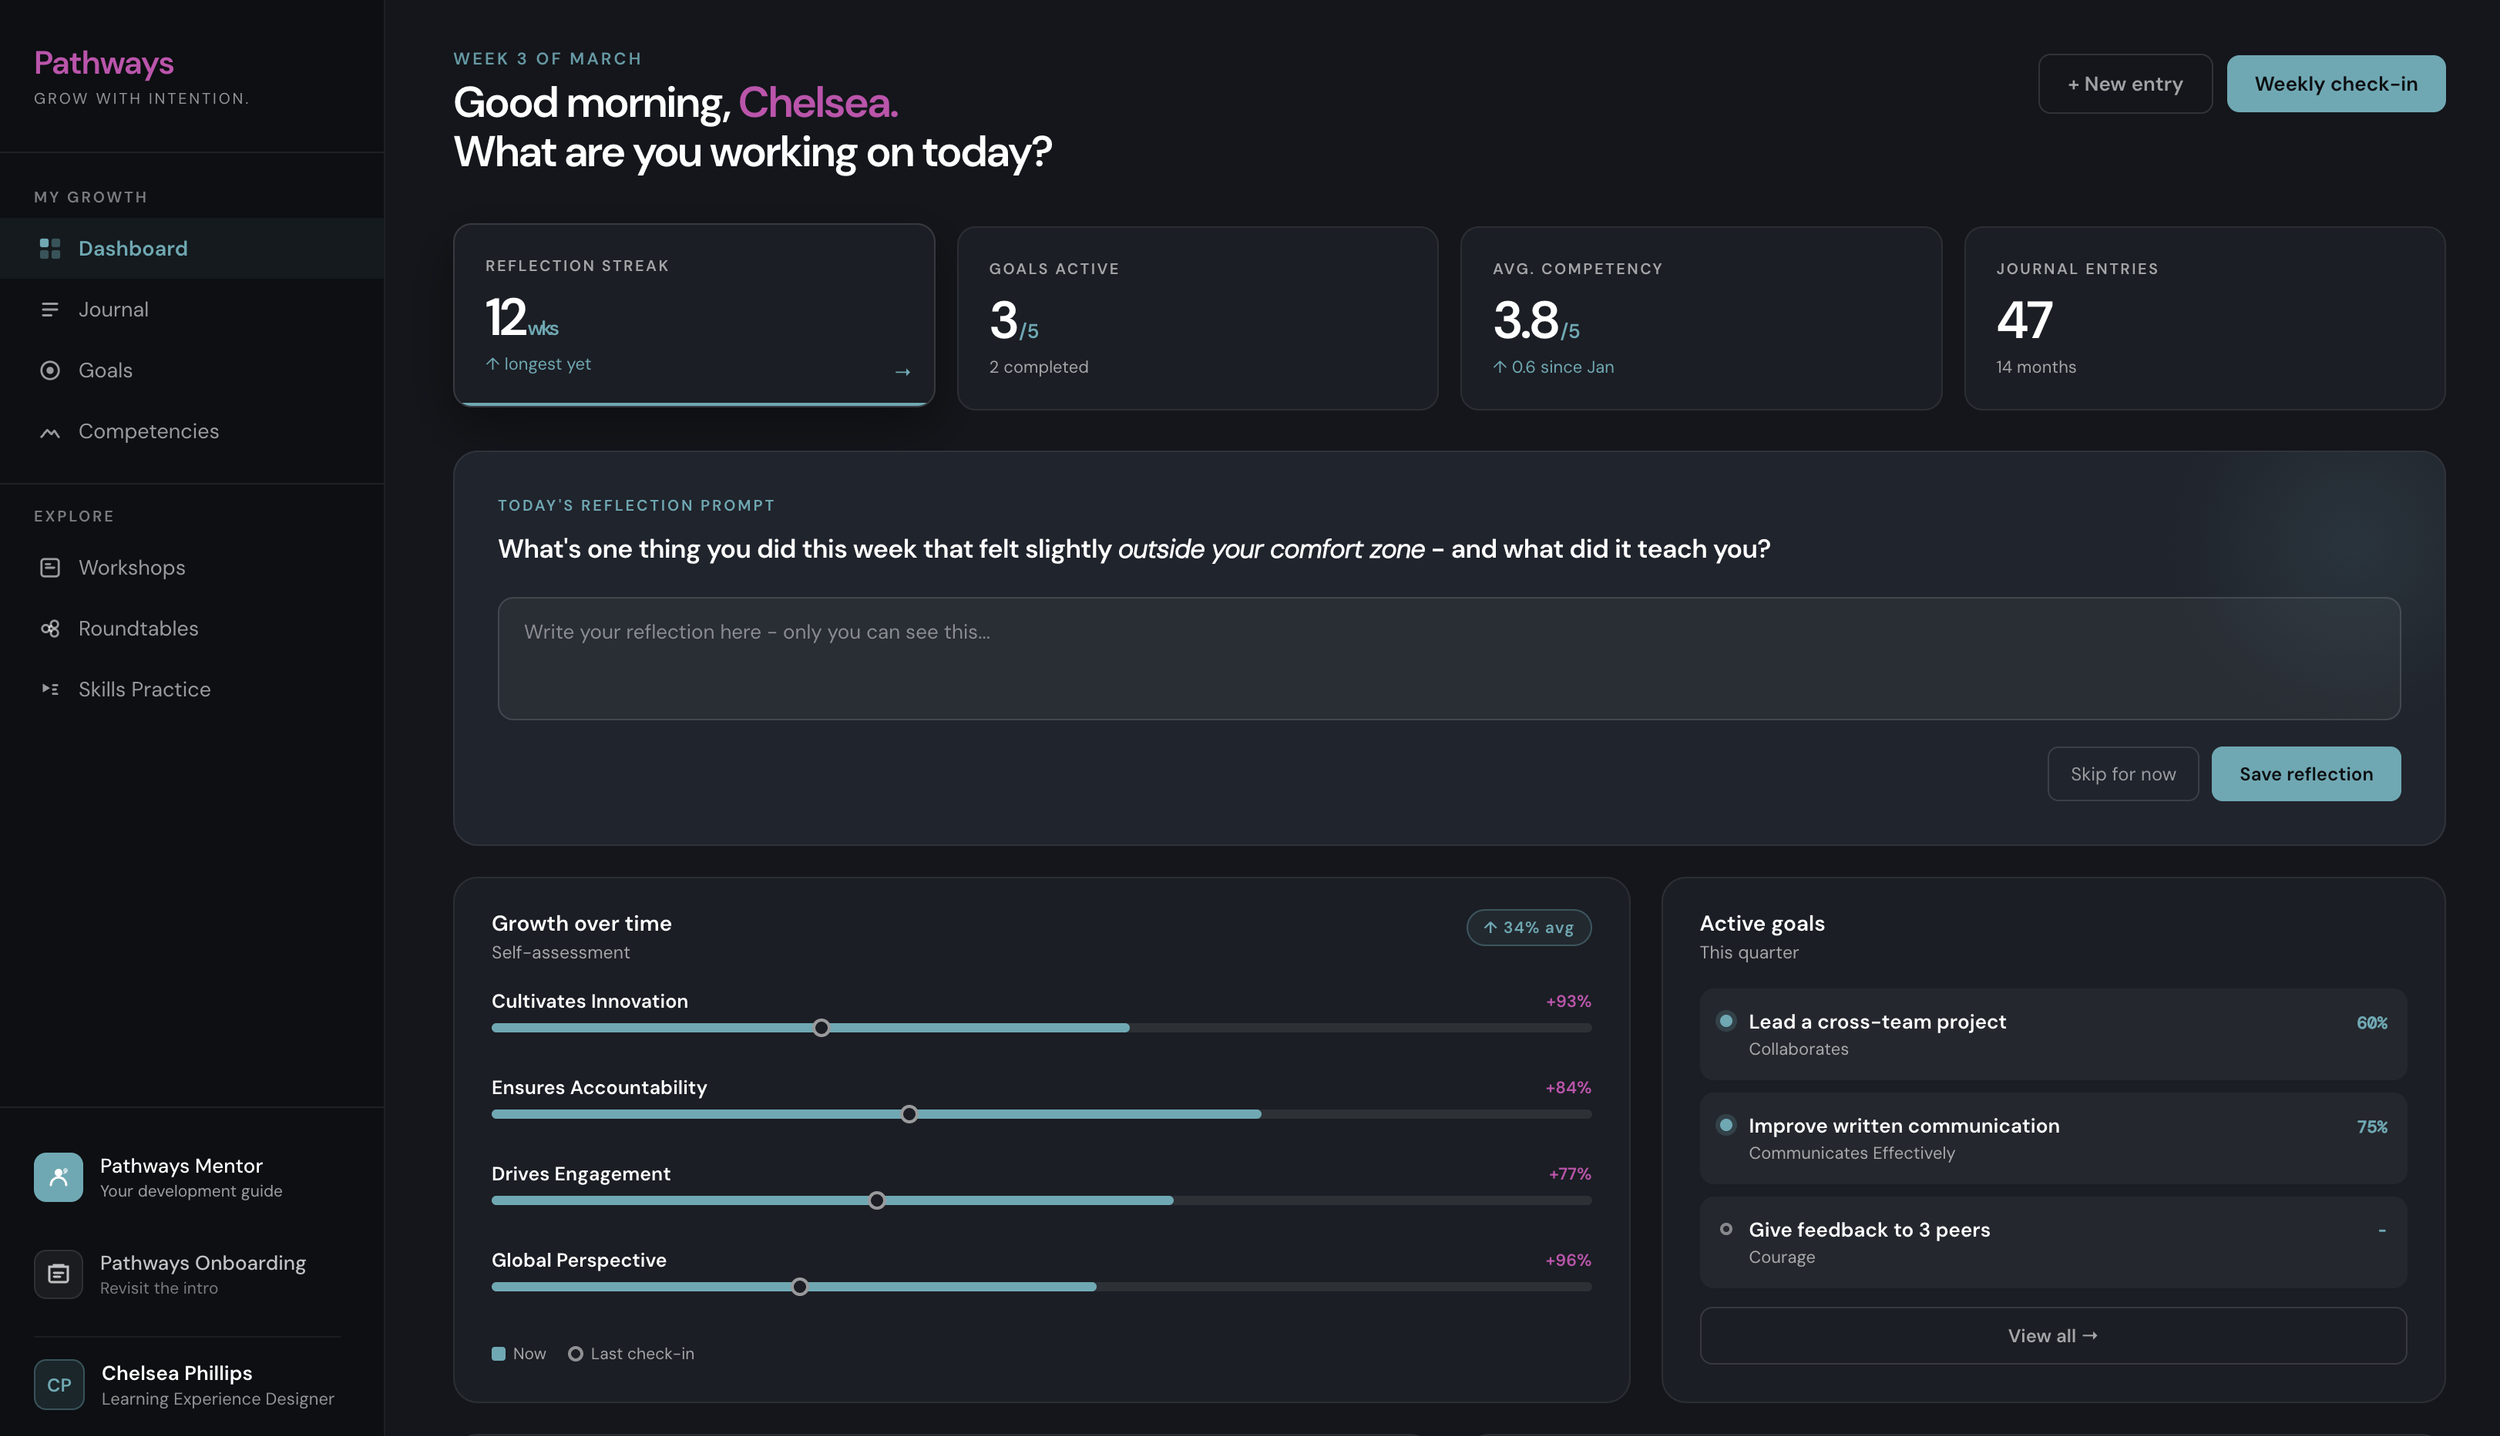The width and height of the screenshot is (2500, 1436).
Task: Expand Active goals with View all
Action: (2052, 1335)
